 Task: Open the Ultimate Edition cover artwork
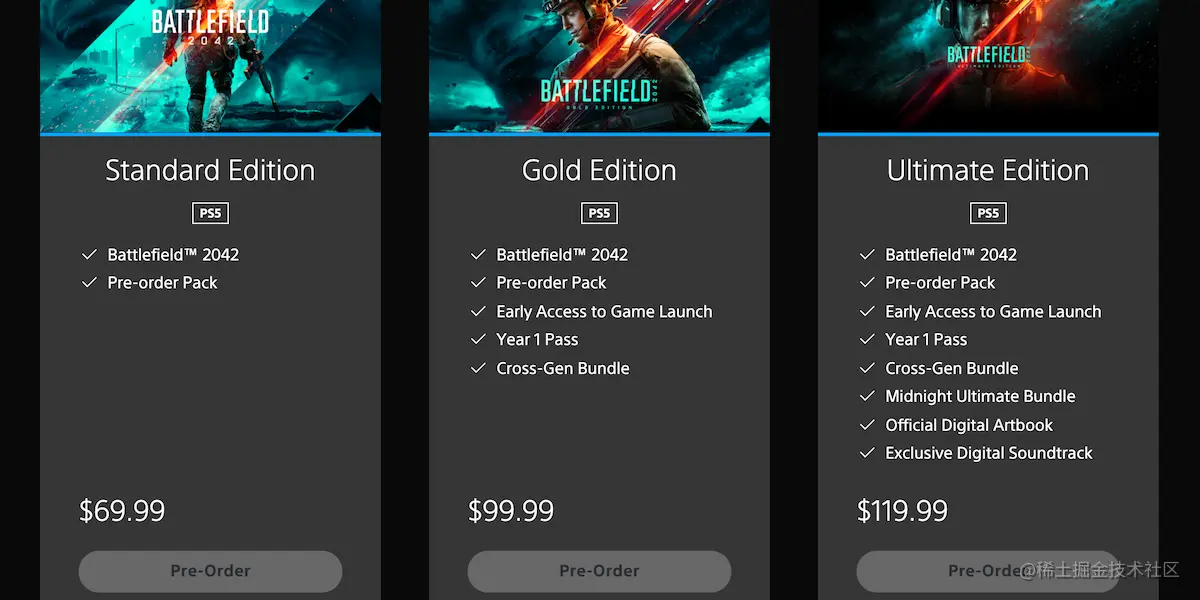988,66
